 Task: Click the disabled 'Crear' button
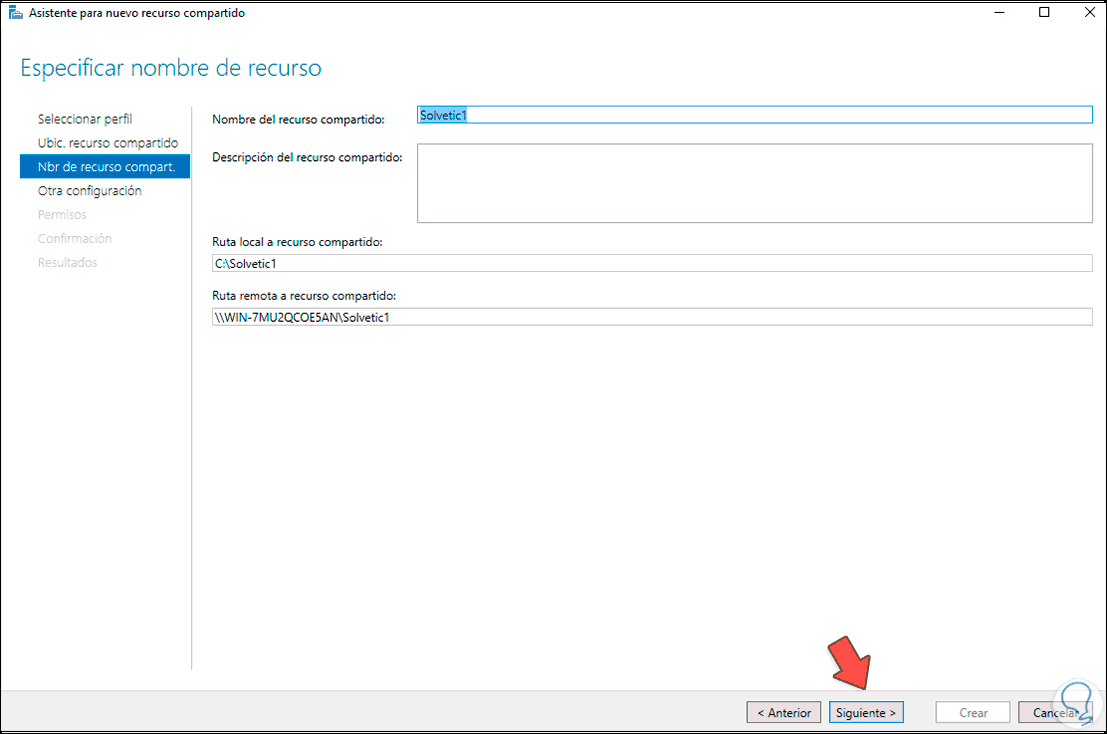(x=972, y=712)
